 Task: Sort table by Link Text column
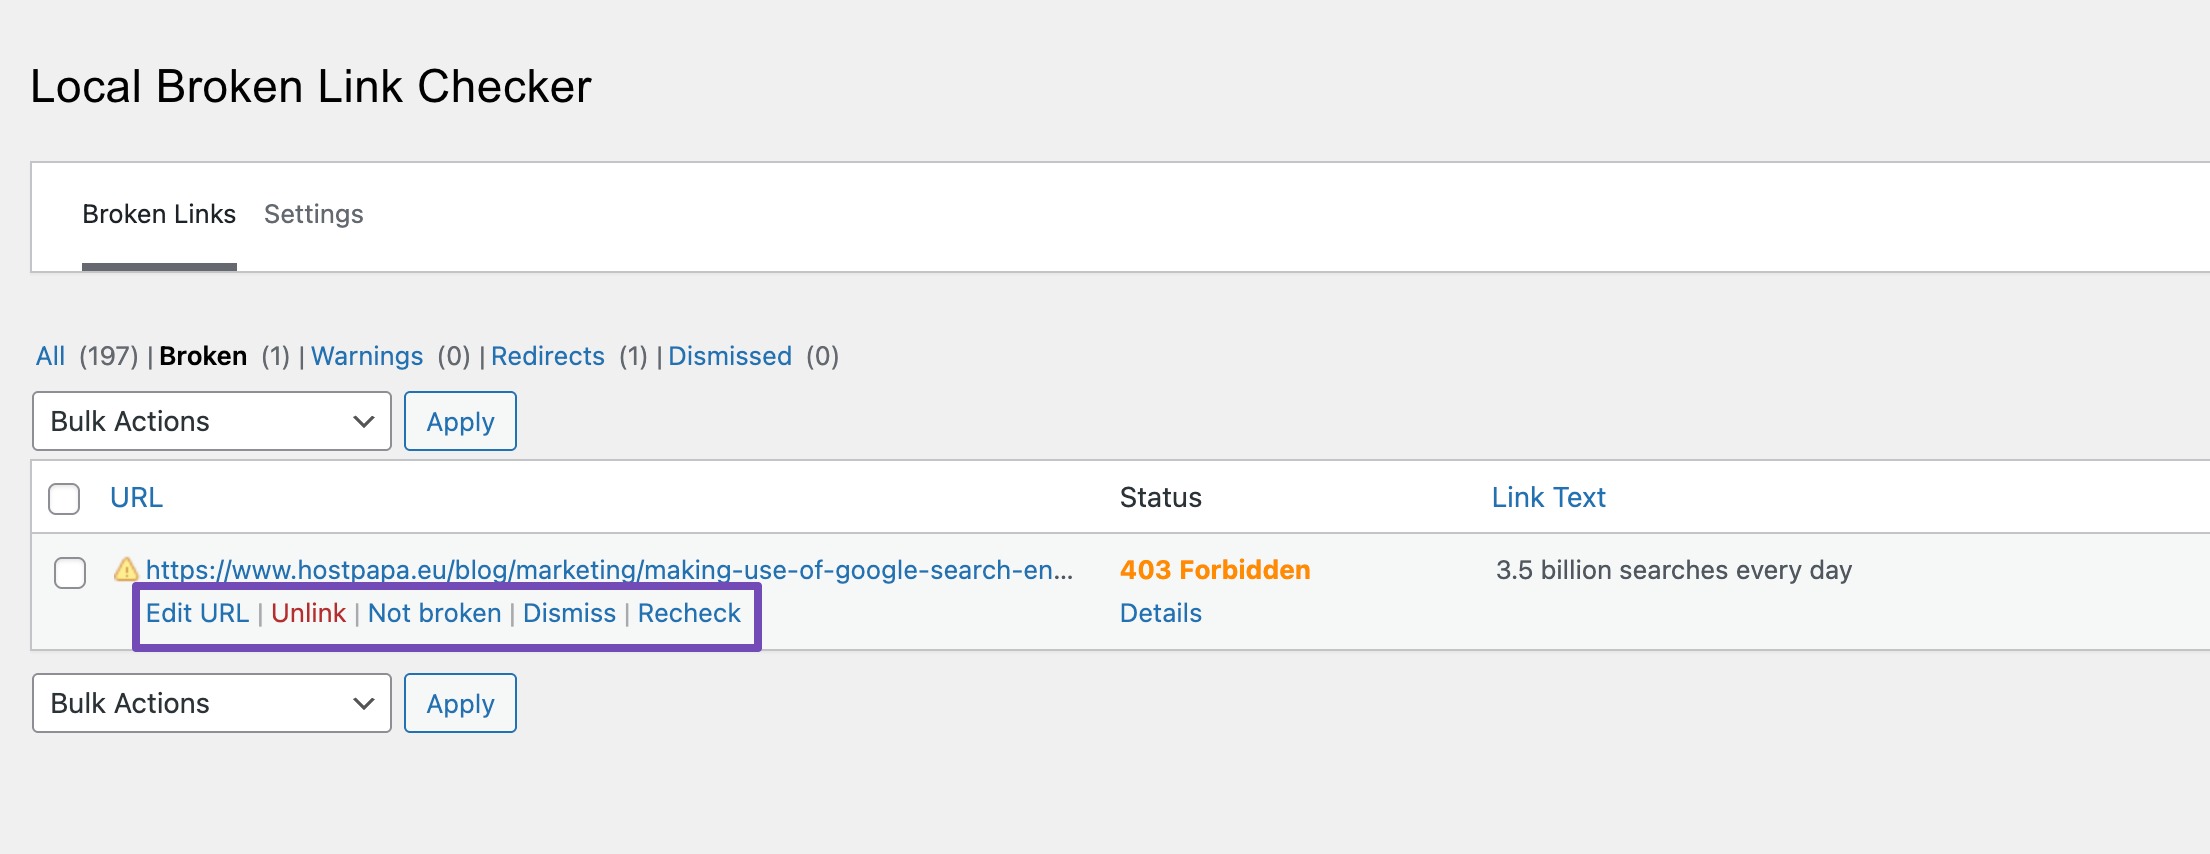pos(1548,497)
